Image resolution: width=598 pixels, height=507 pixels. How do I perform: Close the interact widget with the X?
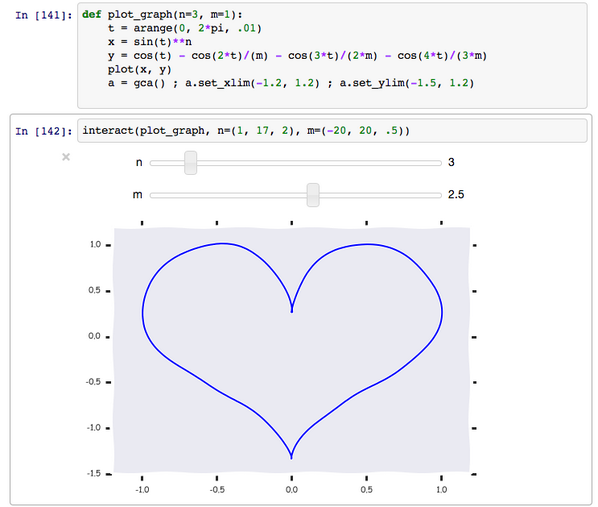coord(66,157)
